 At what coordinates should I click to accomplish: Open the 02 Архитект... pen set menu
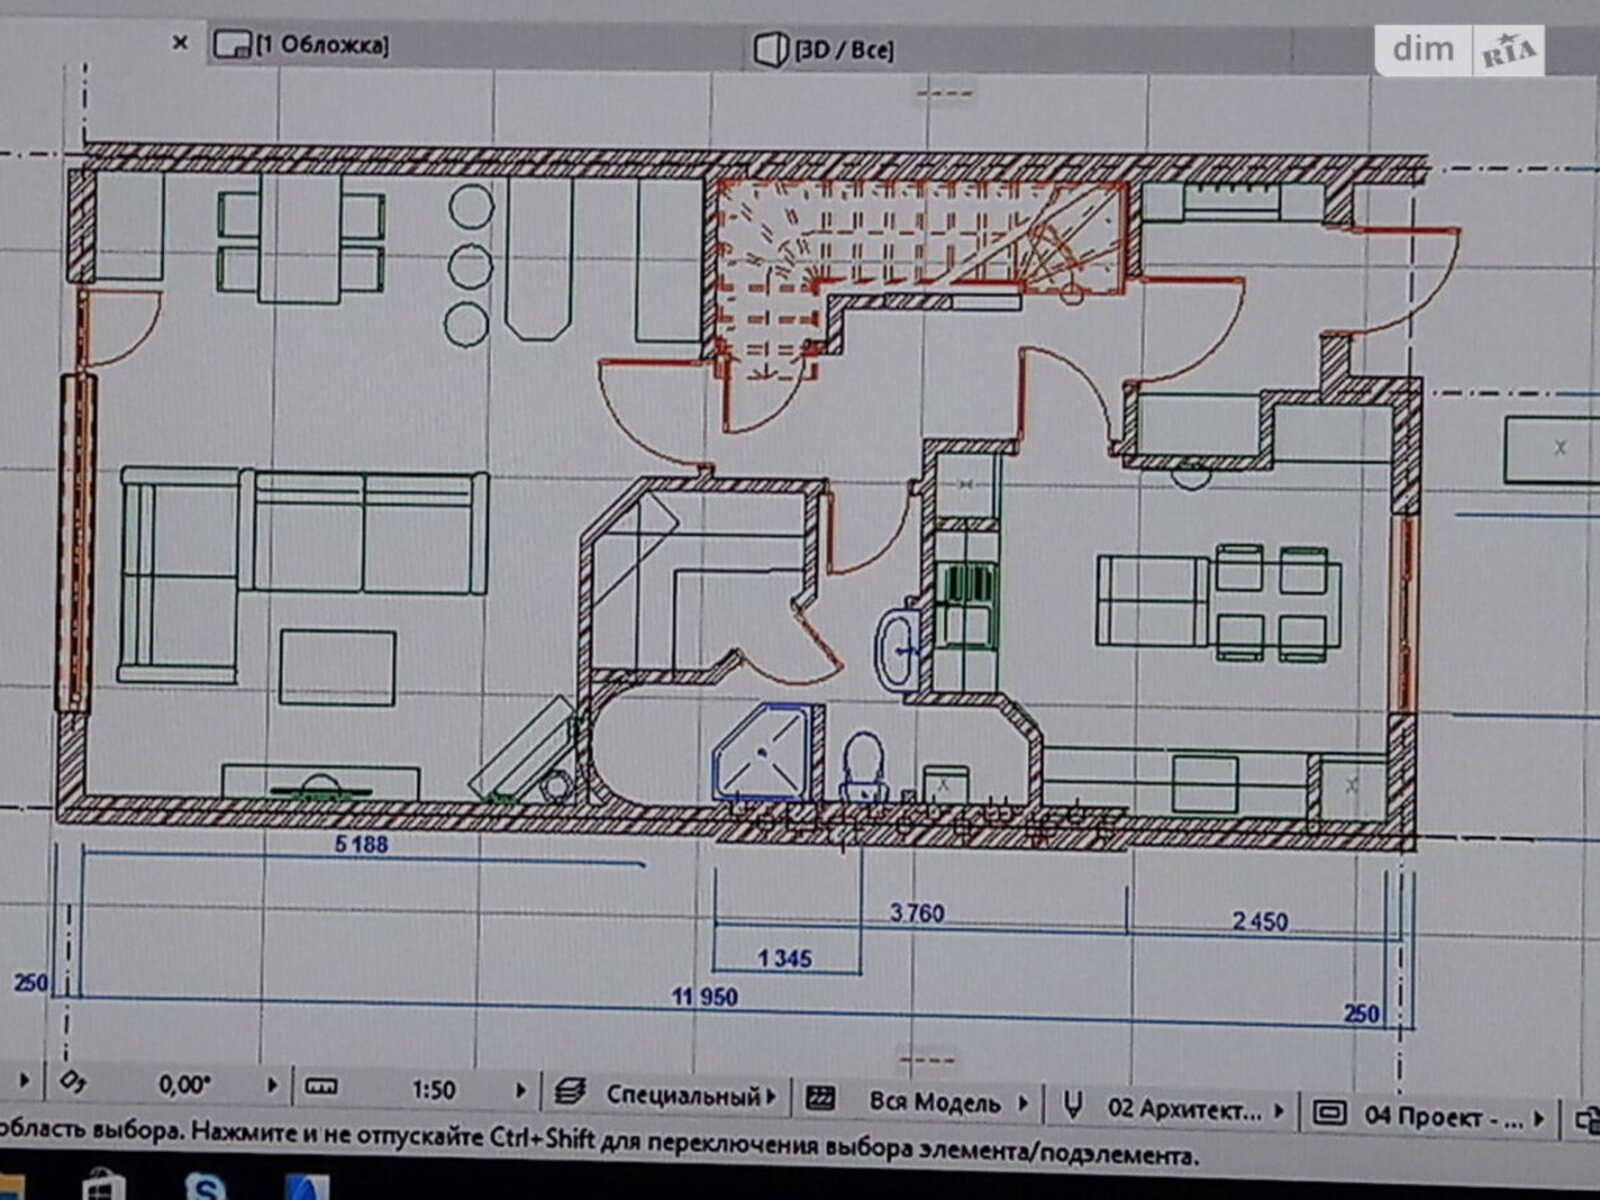point(1279,1110)
